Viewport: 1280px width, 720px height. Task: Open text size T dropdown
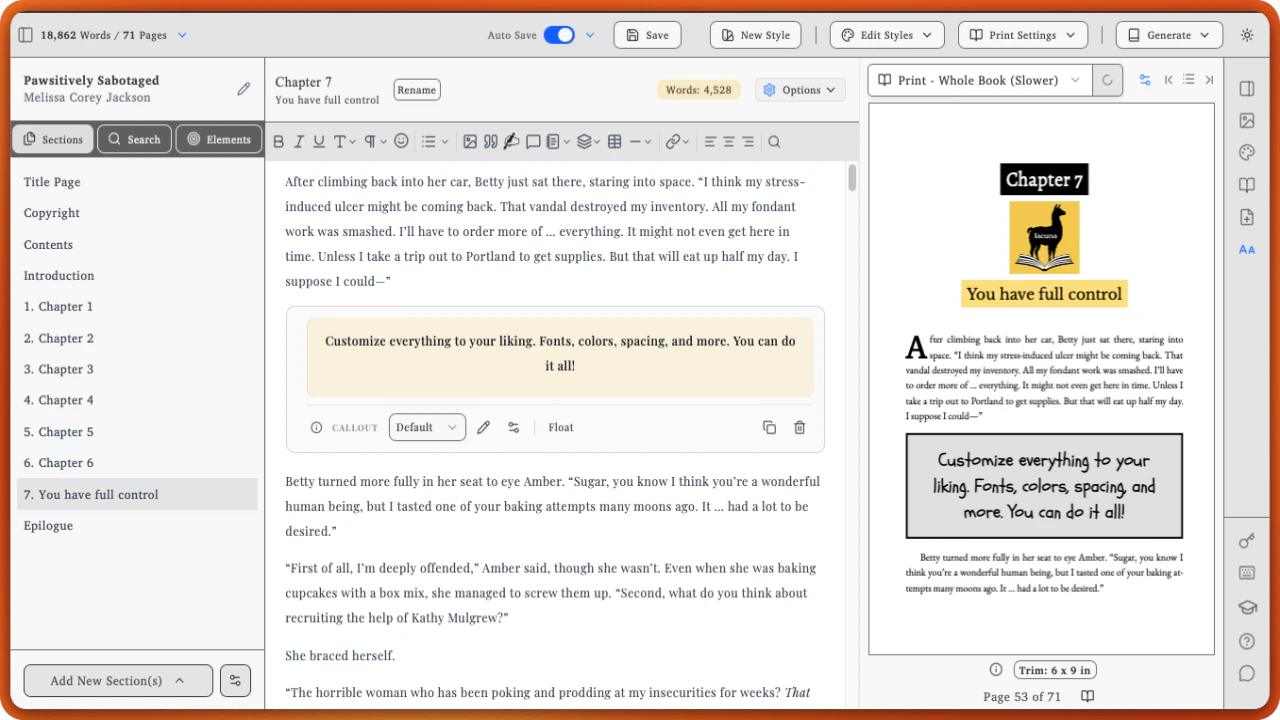345,142
